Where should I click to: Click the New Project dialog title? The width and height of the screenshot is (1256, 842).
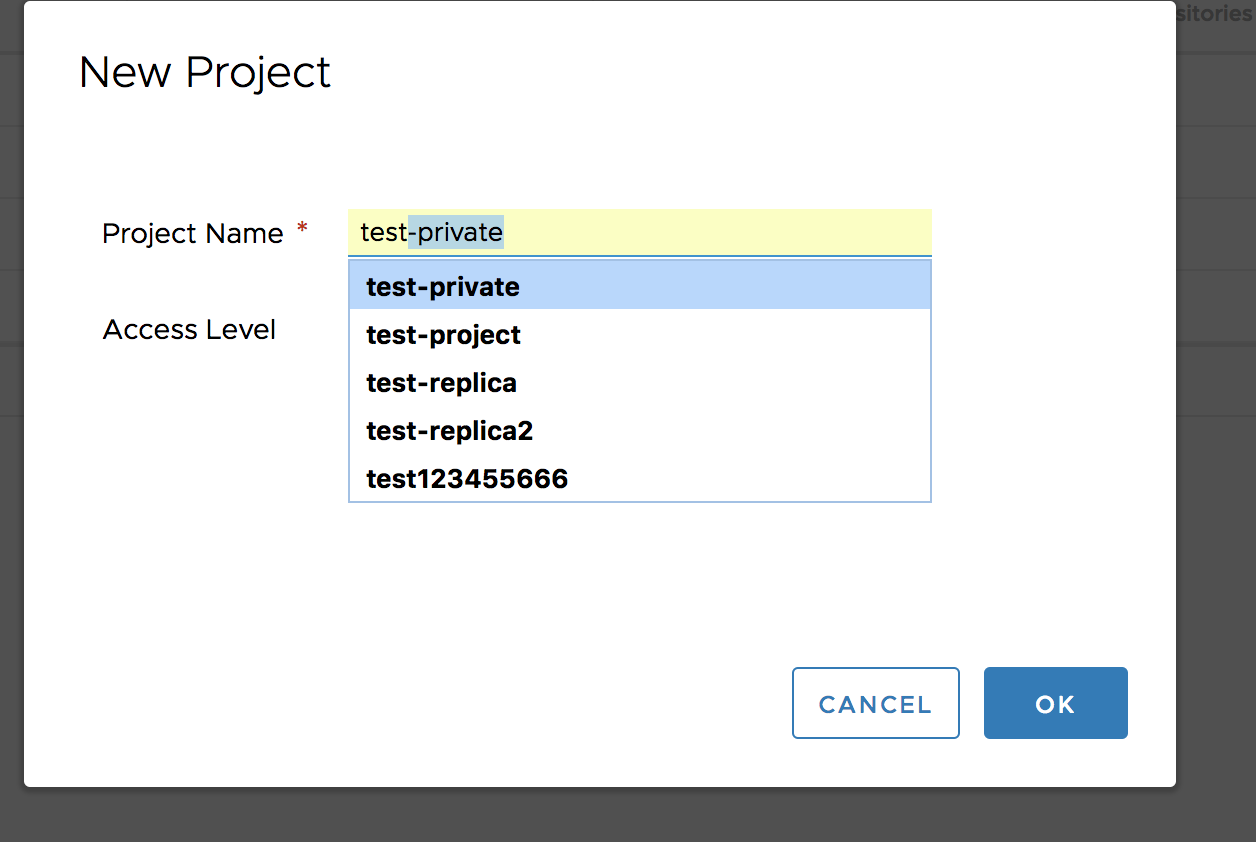click(x=204, y=71)
